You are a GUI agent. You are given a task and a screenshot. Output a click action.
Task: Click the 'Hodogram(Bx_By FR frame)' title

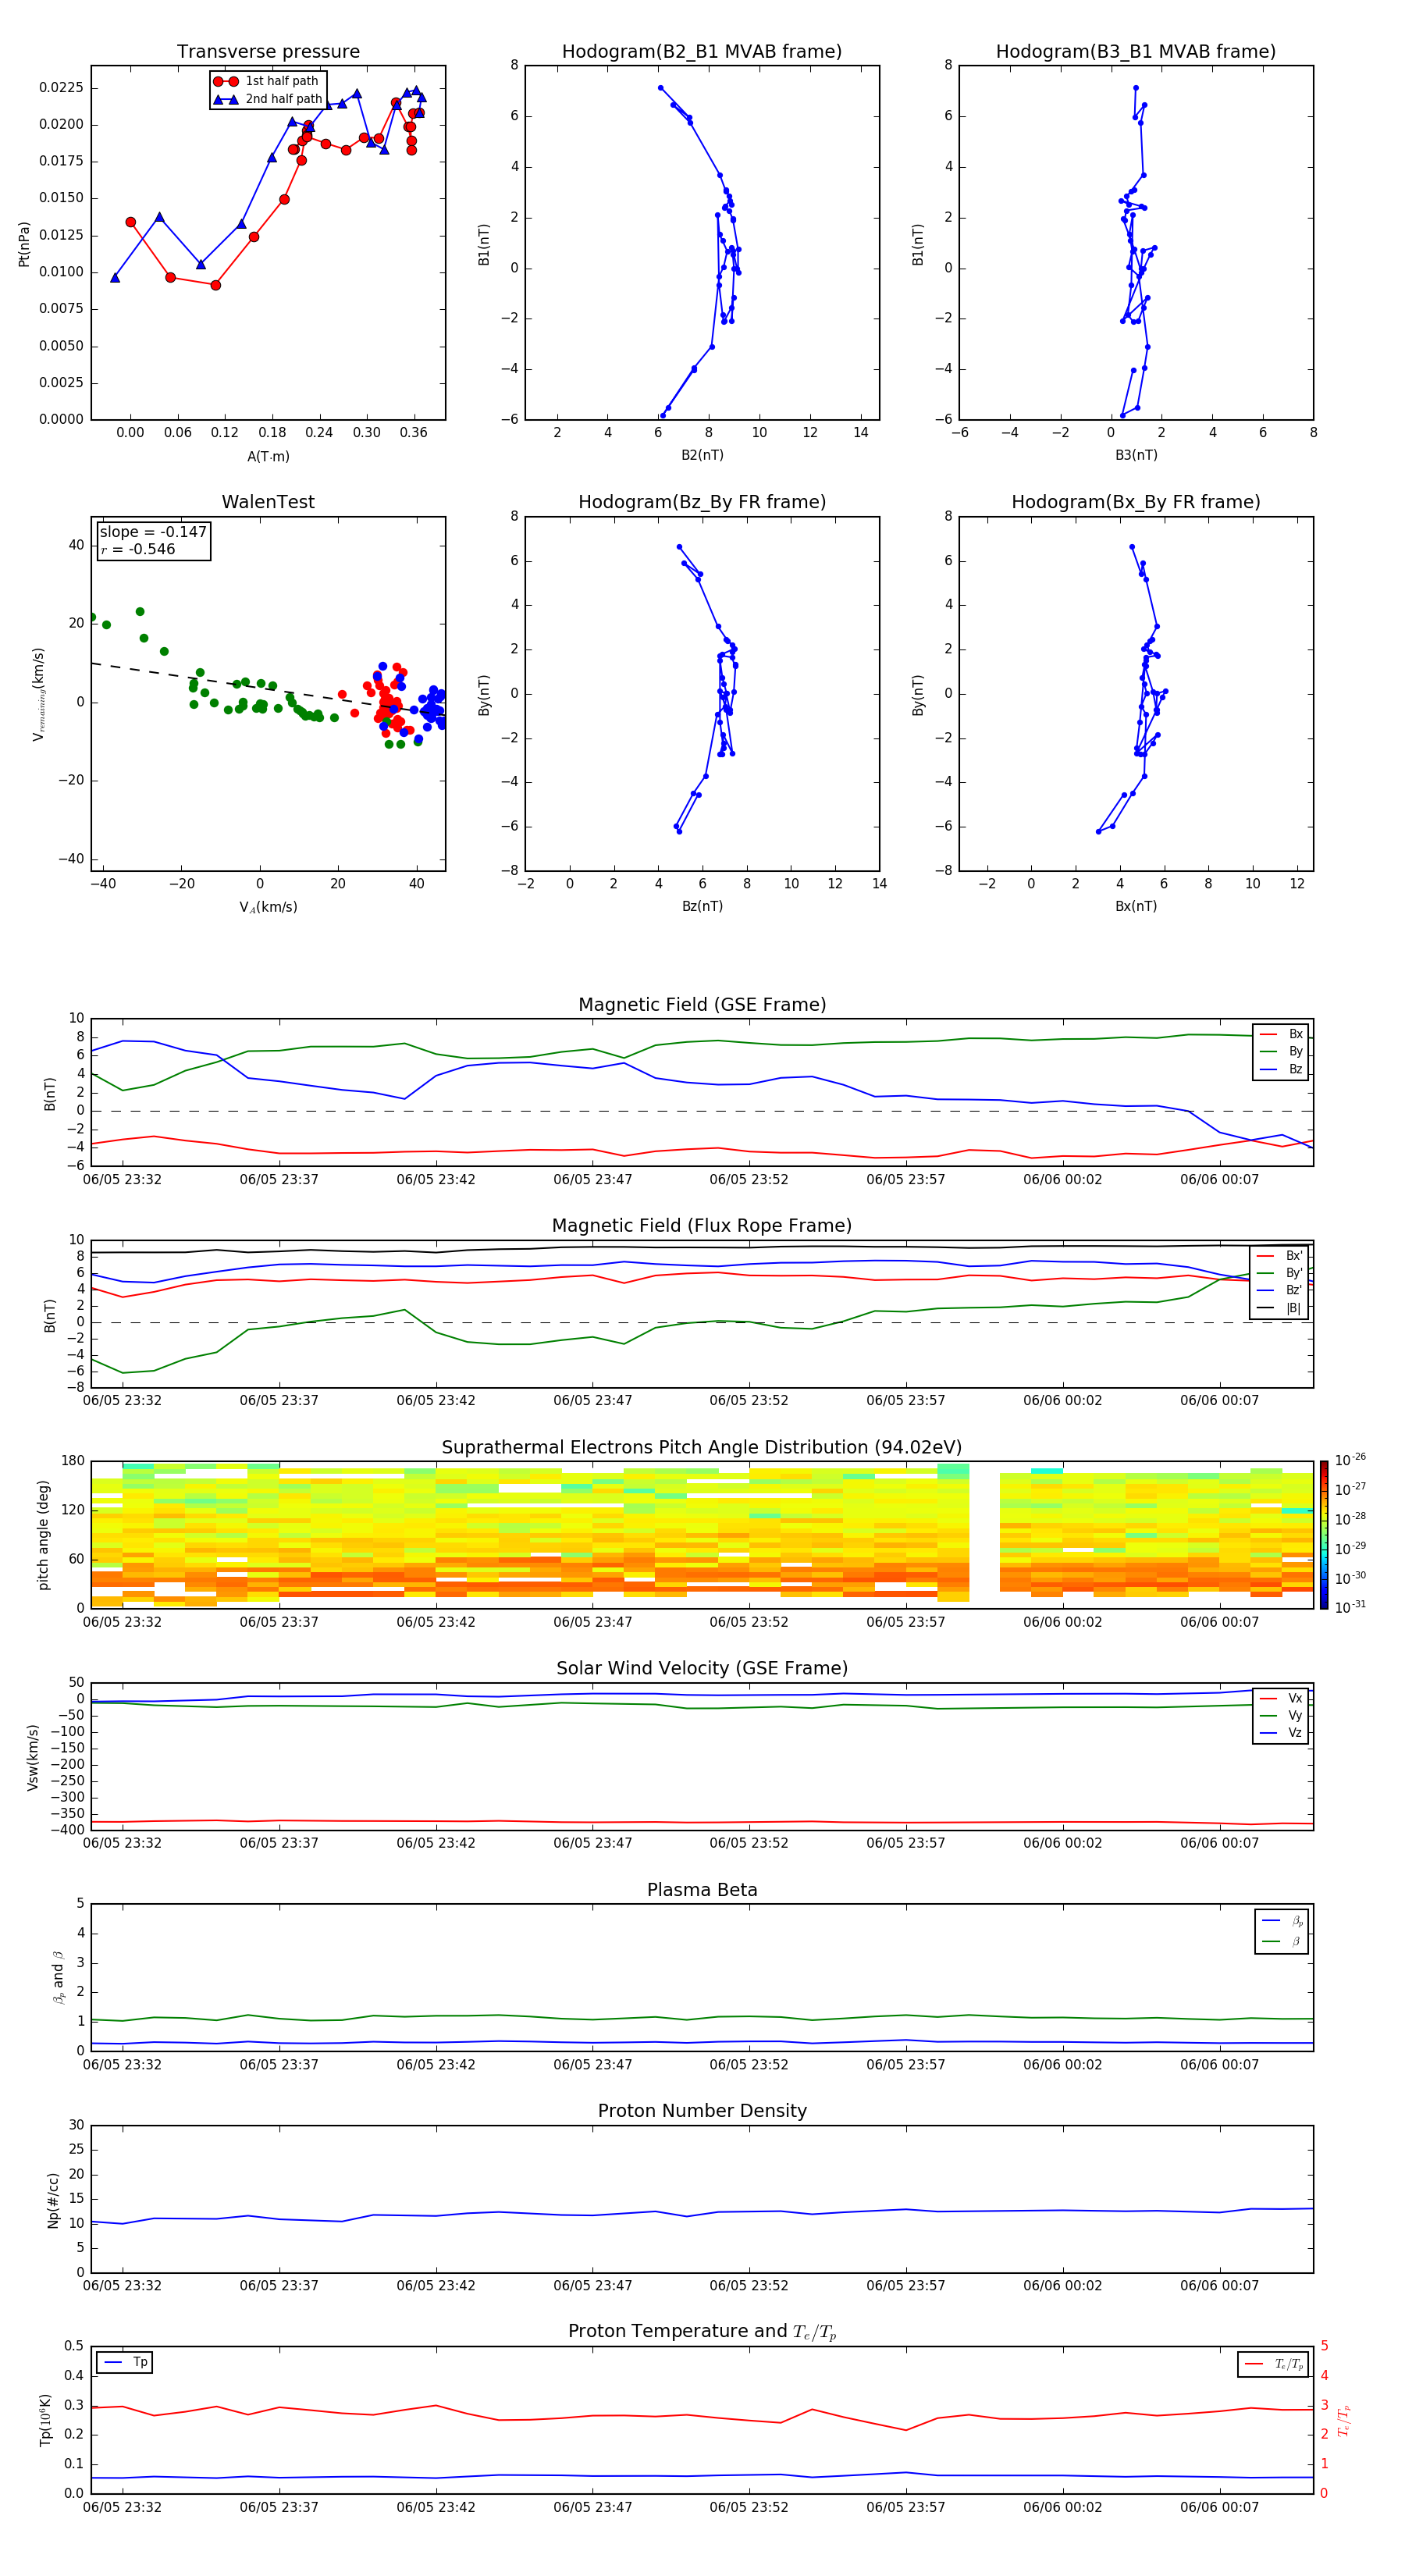(x=1135, y=502)
